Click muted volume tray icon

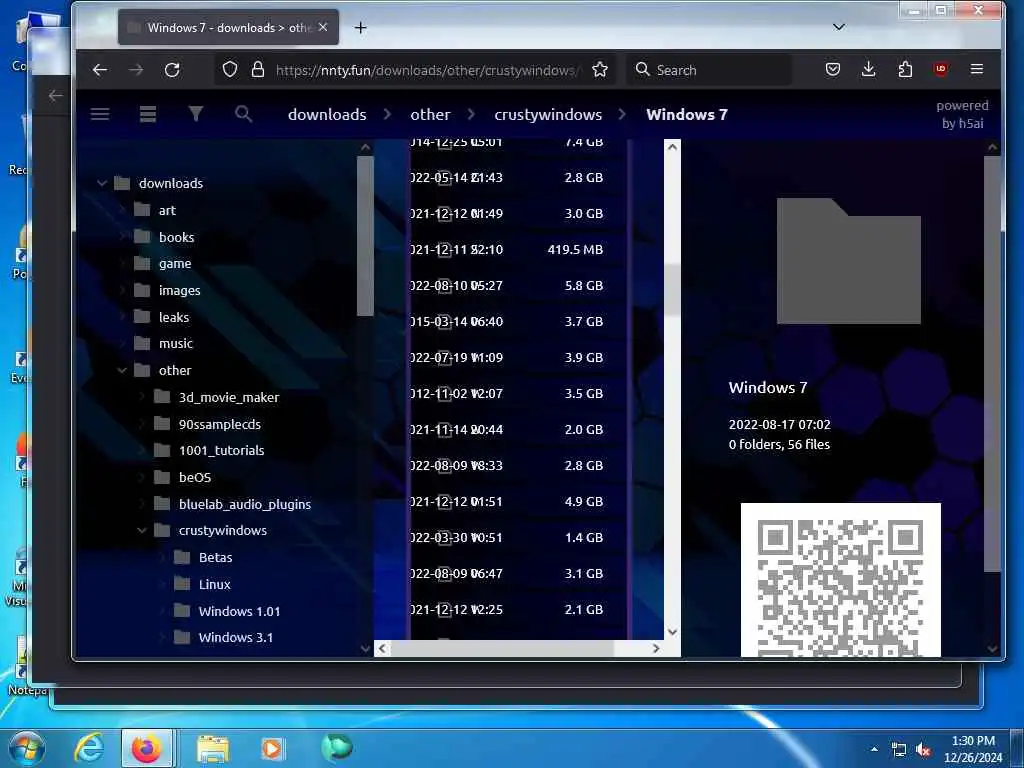923,750
